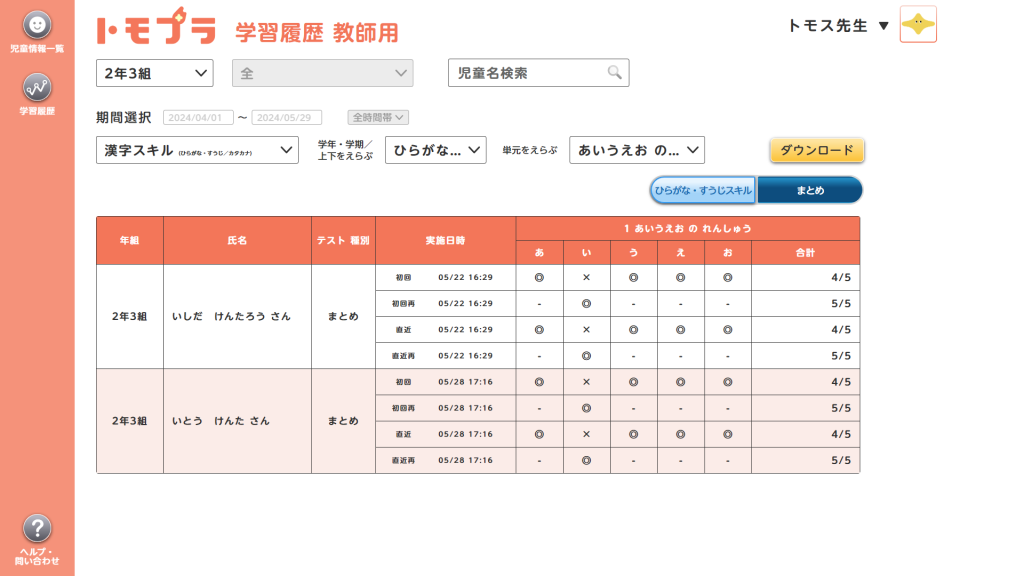
Task: Click 初回再 05/22 16:29 row
Action: [x=618, y=304]
